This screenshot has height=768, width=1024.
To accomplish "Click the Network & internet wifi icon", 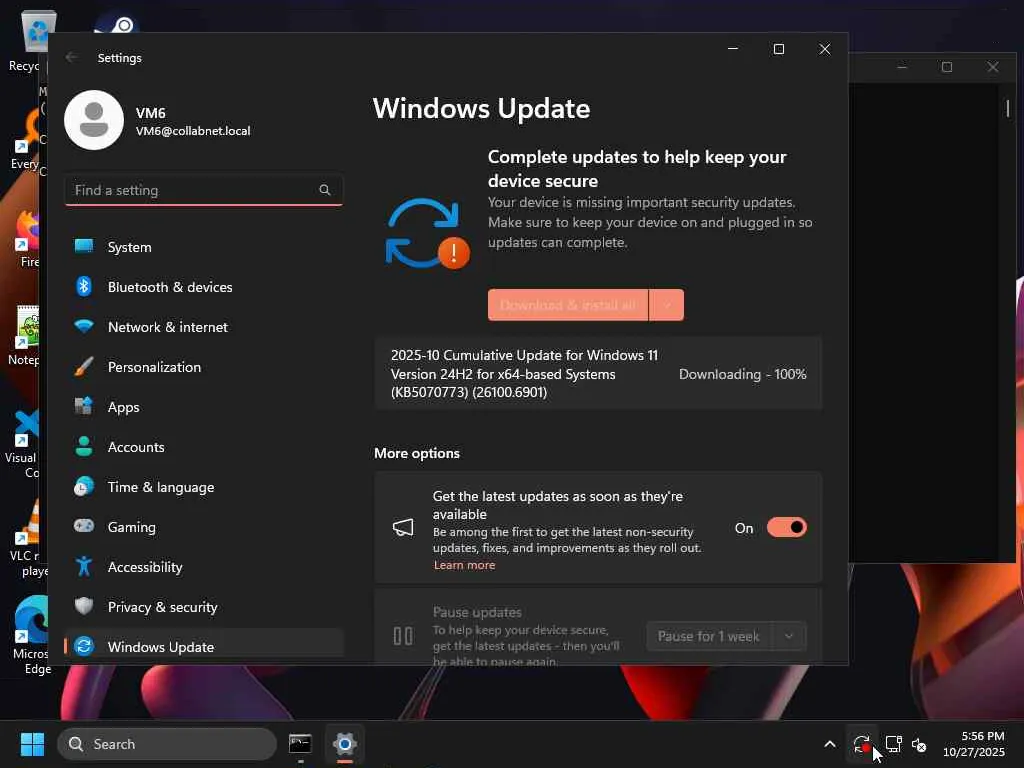I will coord(84,327).
